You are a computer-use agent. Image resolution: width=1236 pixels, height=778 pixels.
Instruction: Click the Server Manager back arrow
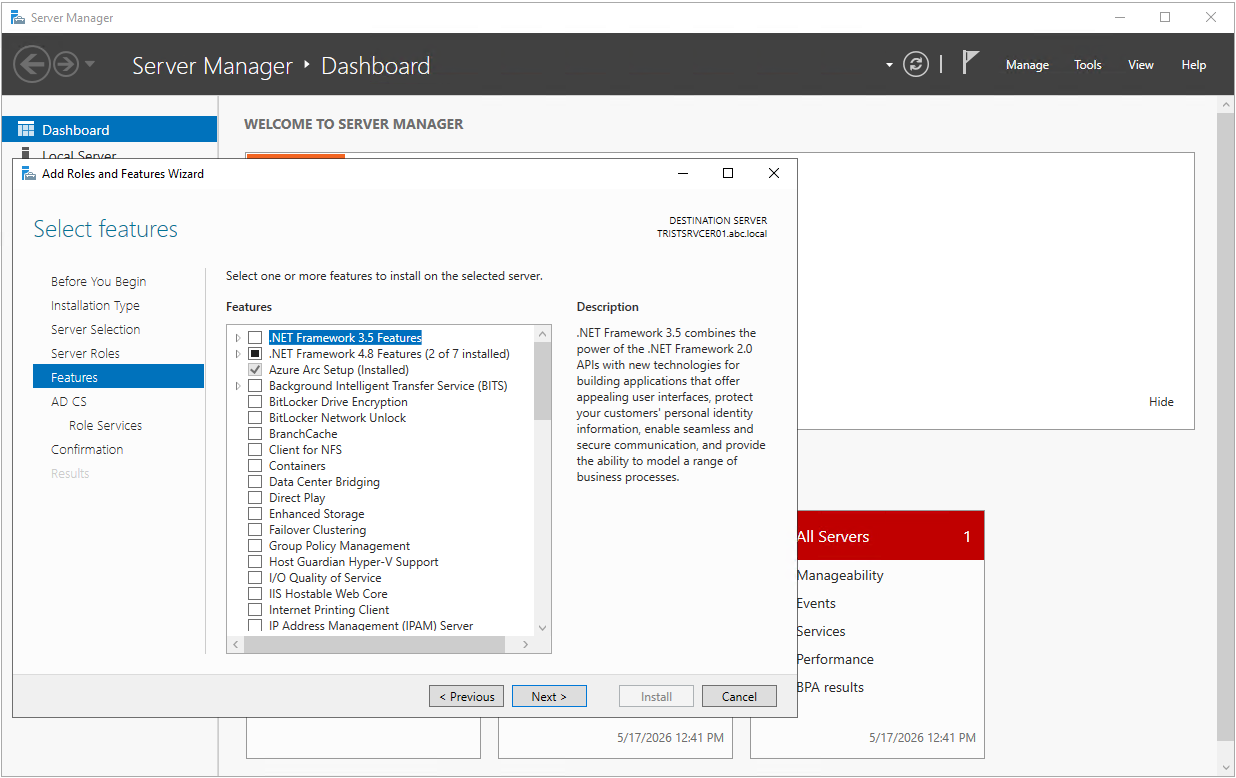point(32,65)
